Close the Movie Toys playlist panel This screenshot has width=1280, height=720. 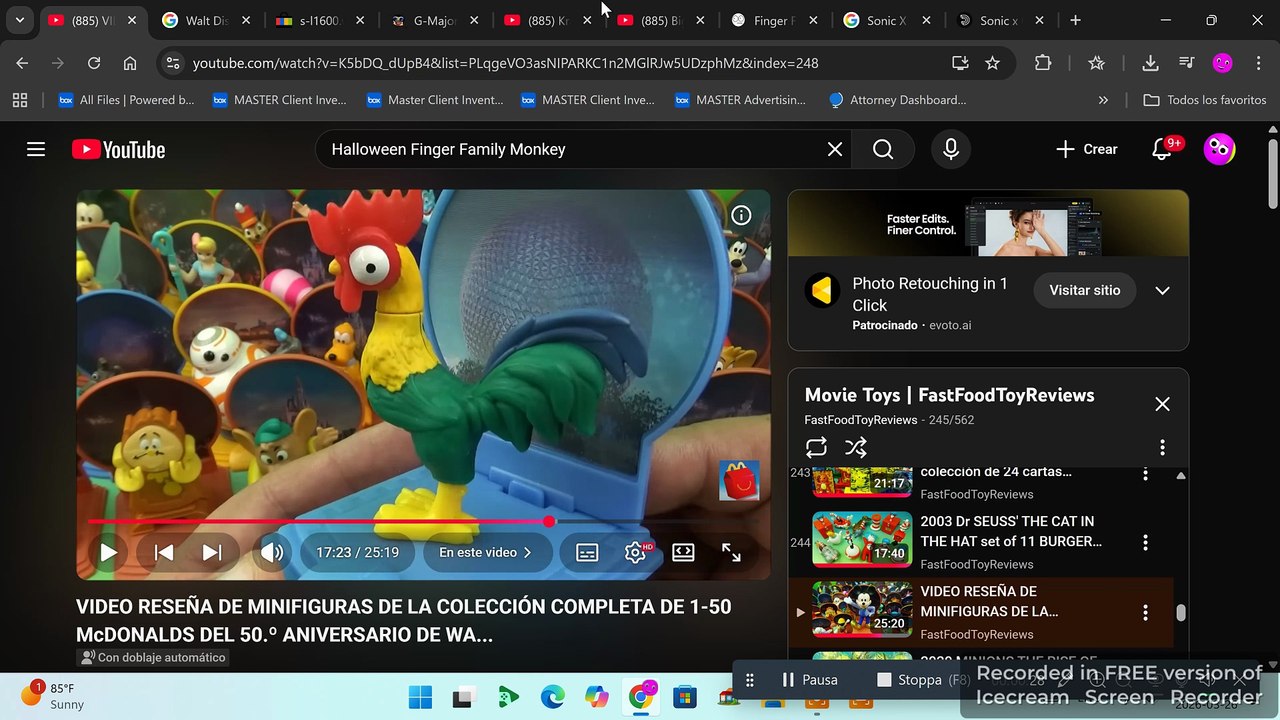(1162, 404)
